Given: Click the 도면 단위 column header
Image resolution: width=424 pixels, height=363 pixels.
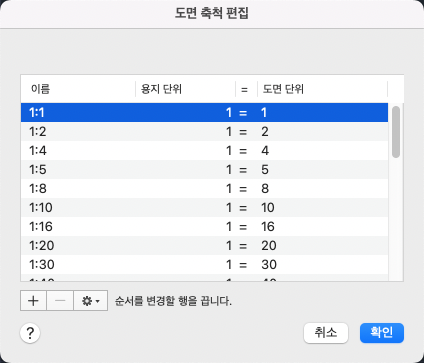Looking at the screenshot, I should tap(322, 89).
